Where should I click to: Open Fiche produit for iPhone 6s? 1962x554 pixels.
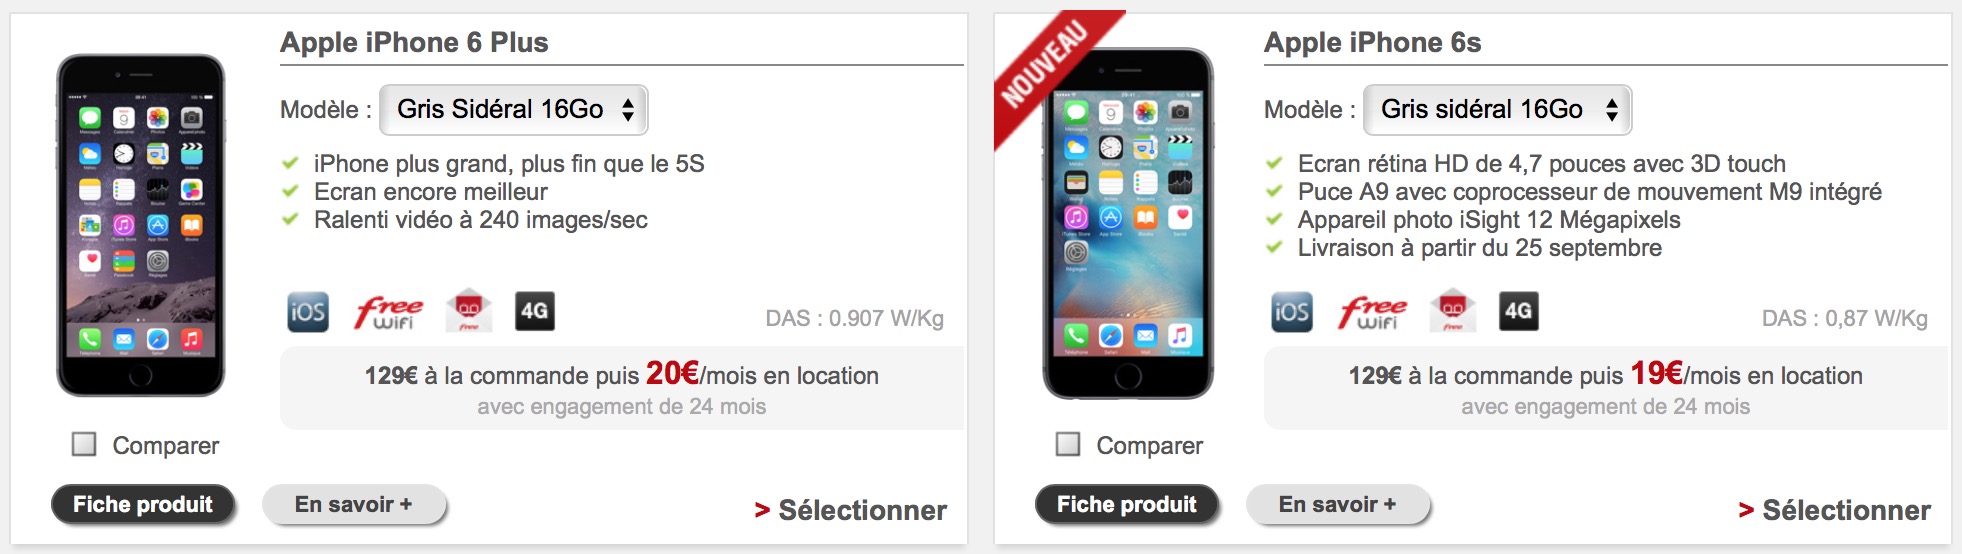(x=1127, y=505)
